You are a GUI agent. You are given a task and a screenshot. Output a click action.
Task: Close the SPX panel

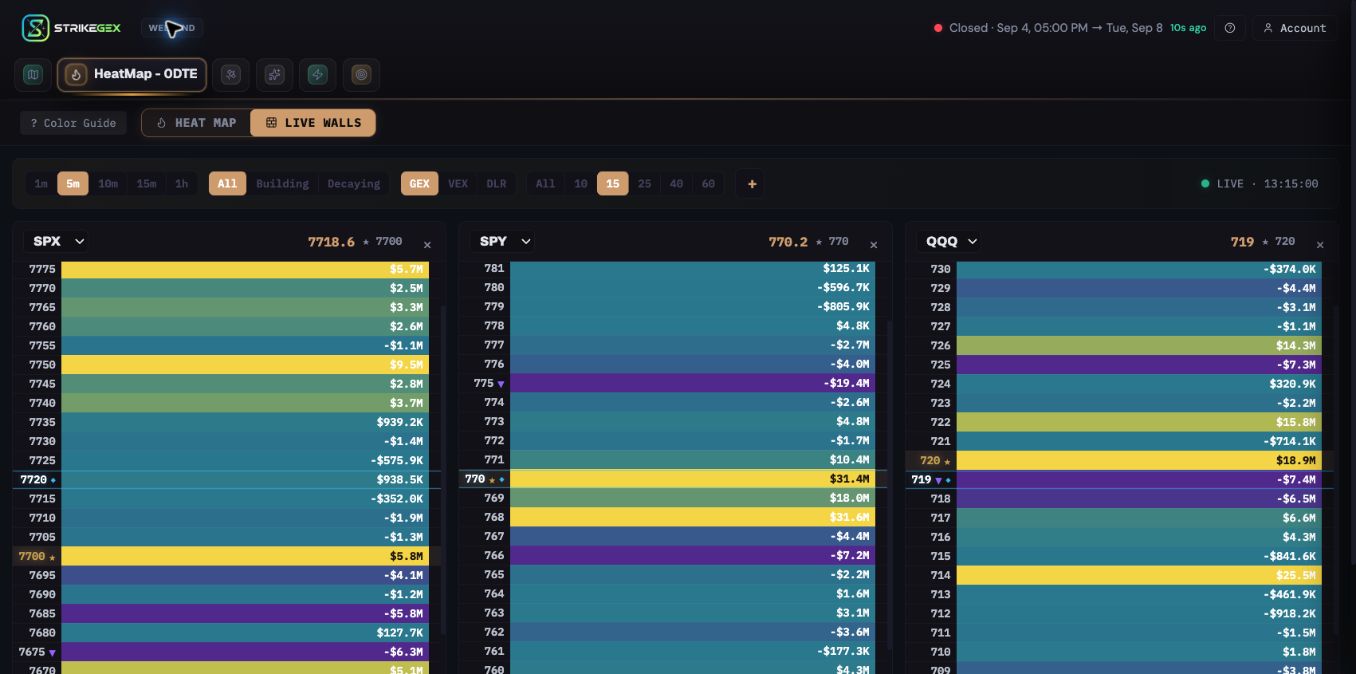[x=427, y=245]
